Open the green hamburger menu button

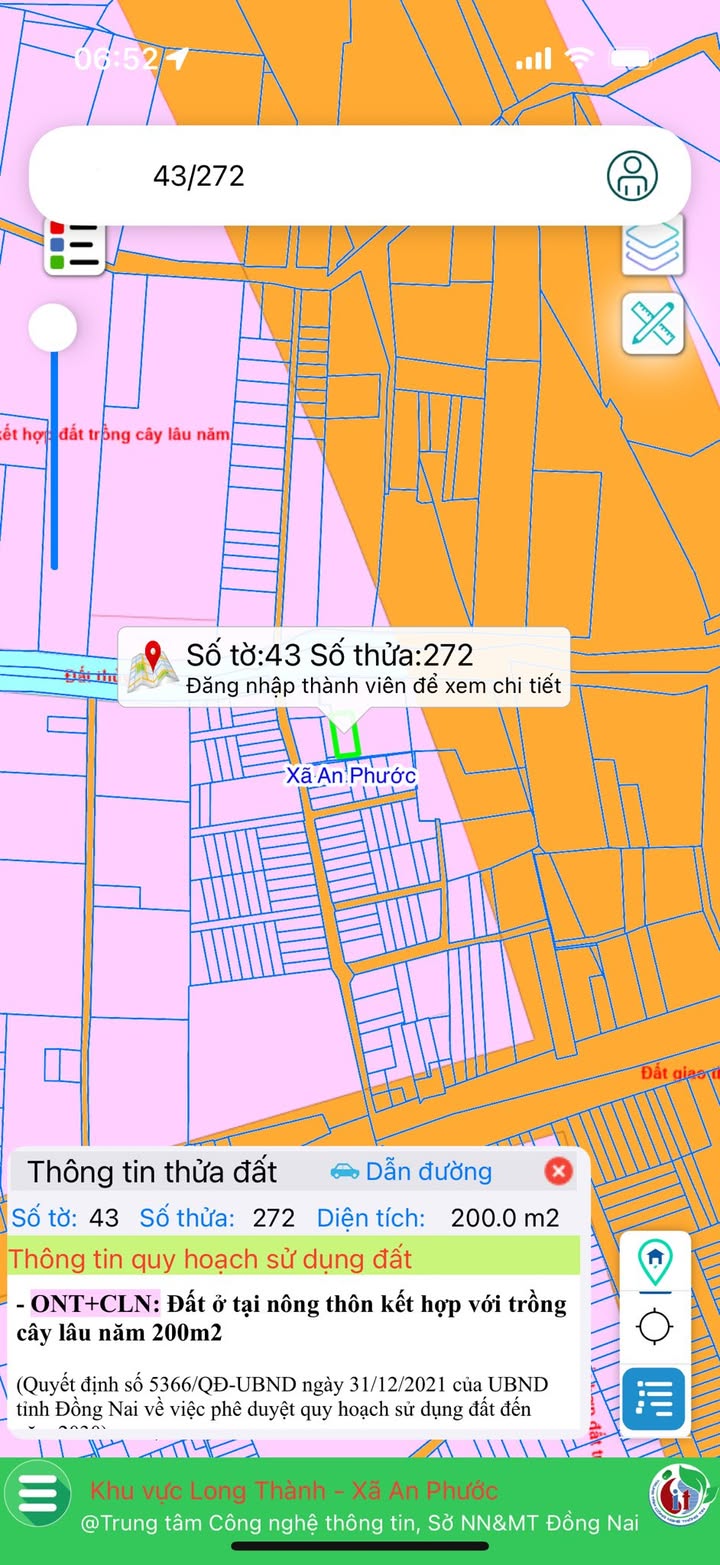coord(37,1494)
